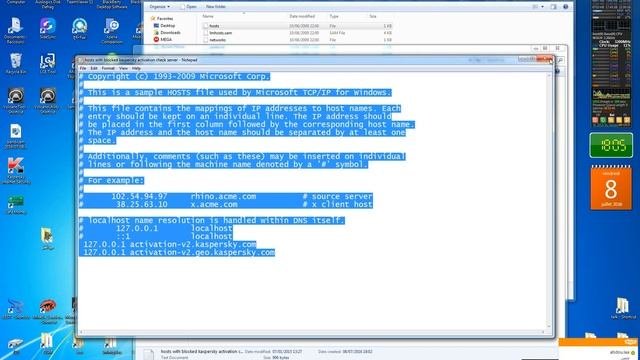Sort by the Type column header
Image resolution: width=640 pixels, height=360 pixels.
tap(334, 16)
